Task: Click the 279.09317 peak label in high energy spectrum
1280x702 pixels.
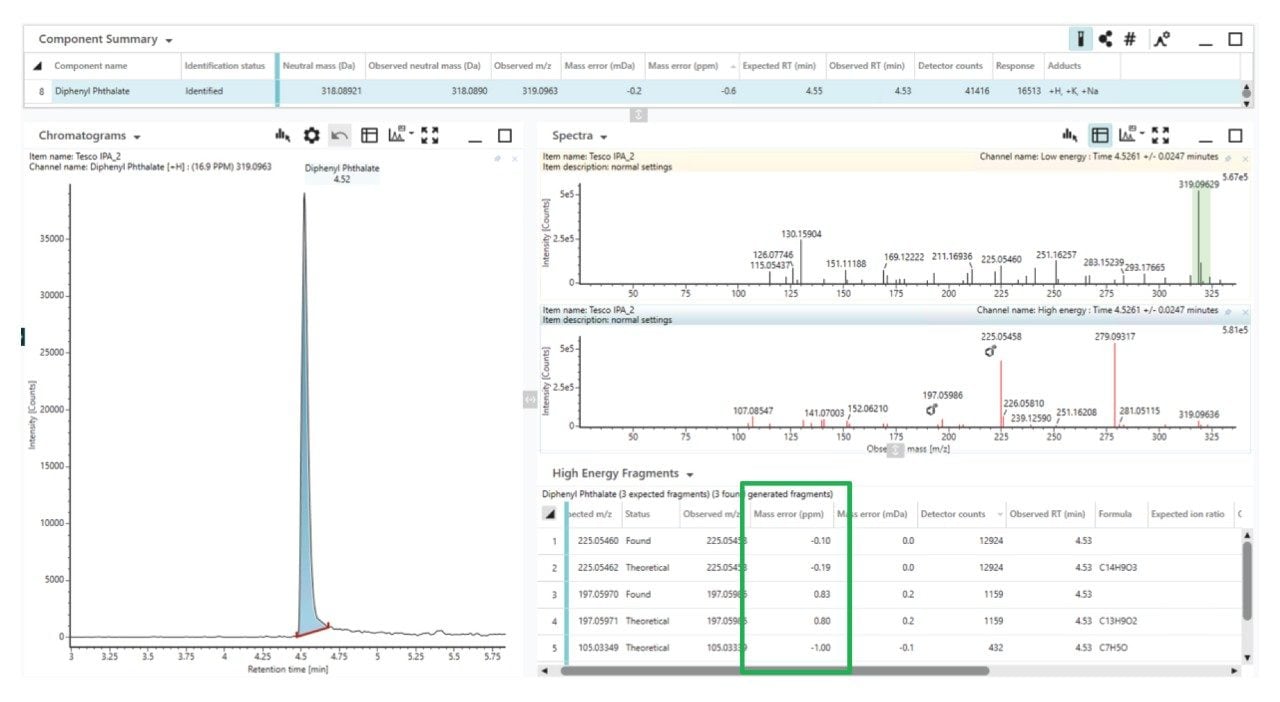Action: [1114, 337]
